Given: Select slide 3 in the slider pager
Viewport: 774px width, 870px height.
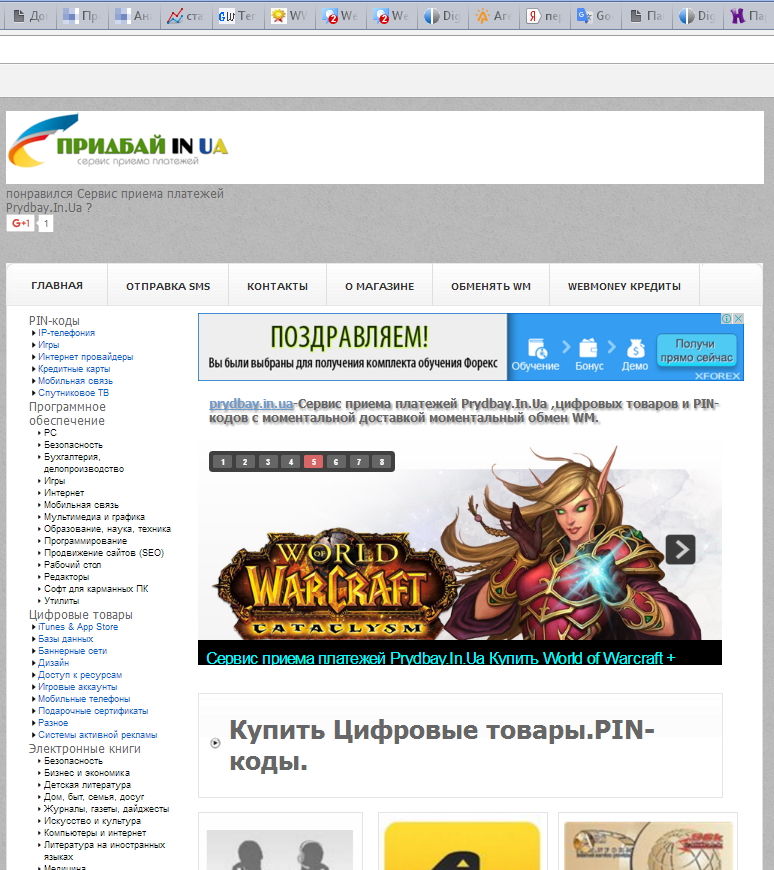Looking at the screenshot, I should tap(267, 462).
